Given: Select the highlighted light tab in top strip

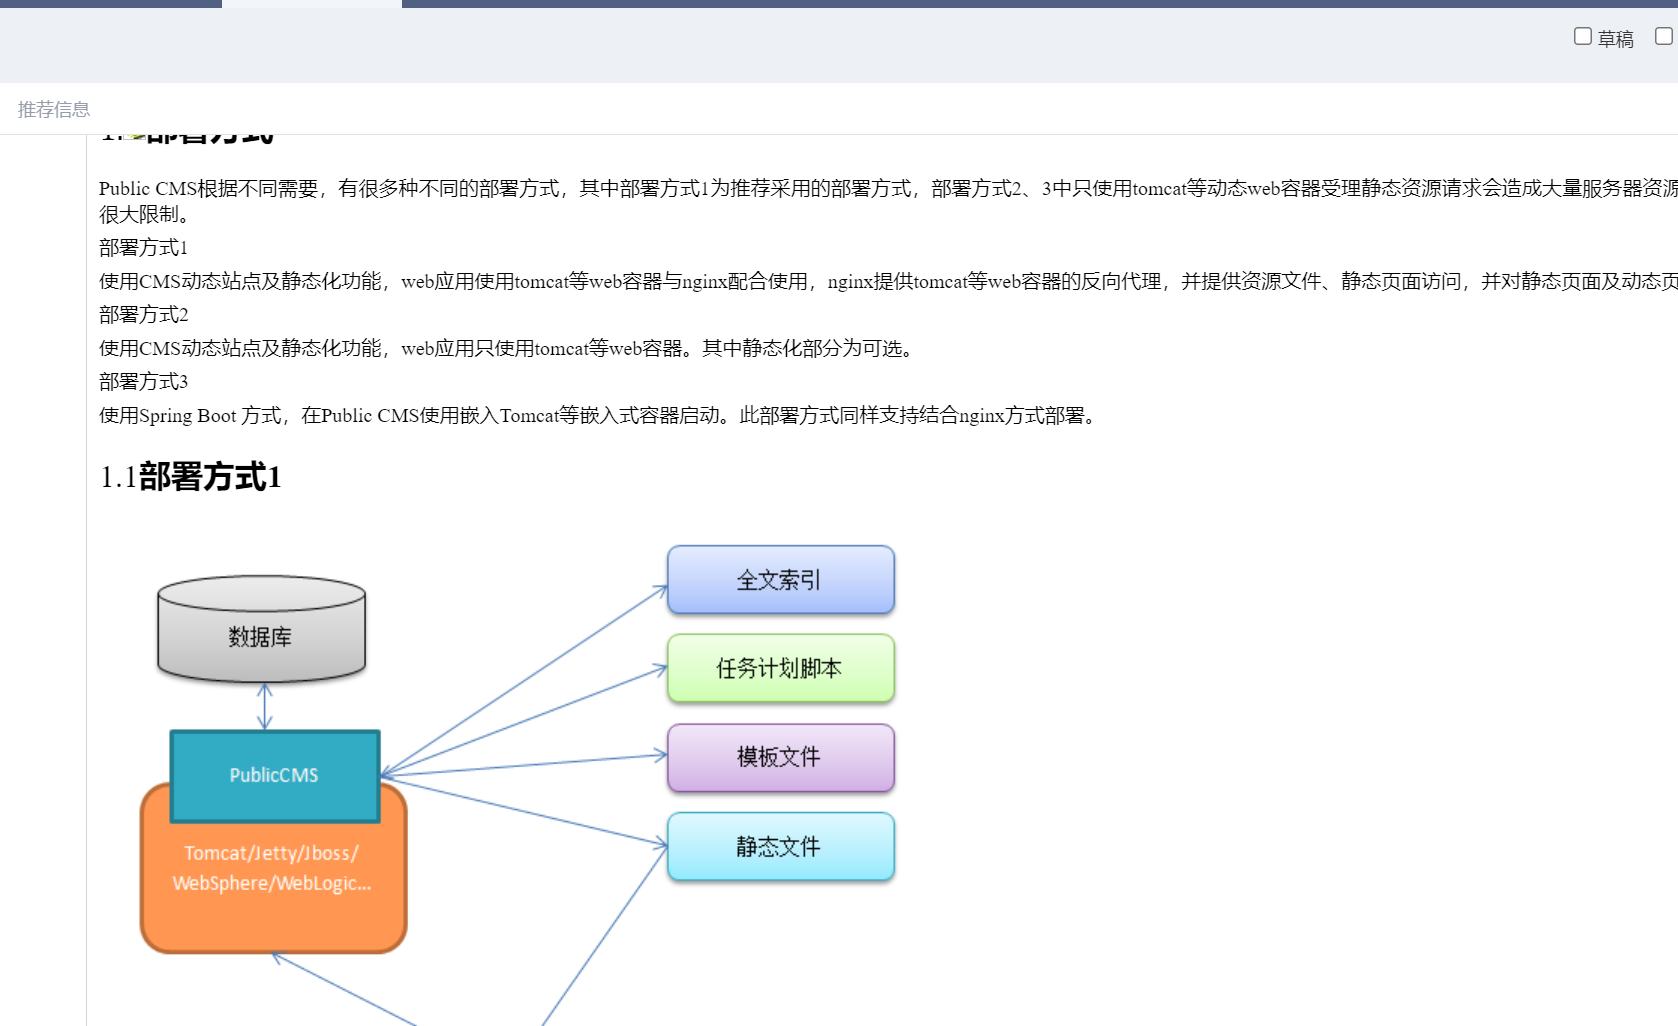Looking at the screenshot, I should coord(311,4).
